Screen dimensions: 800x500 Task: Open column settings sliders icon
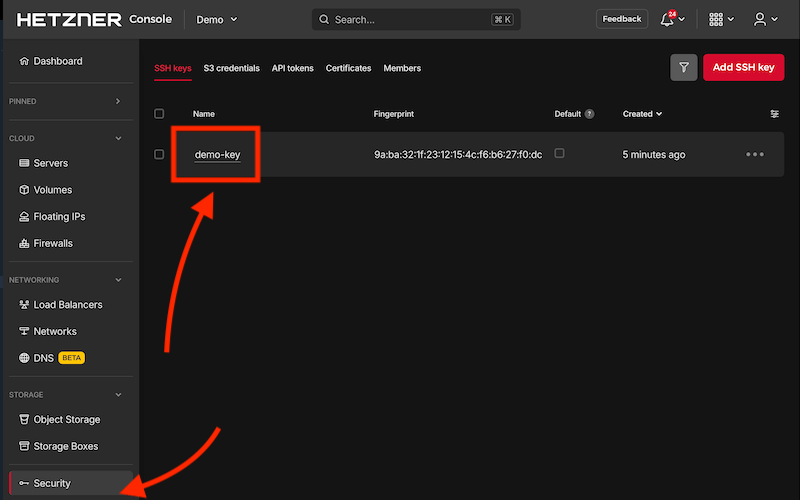774,114
